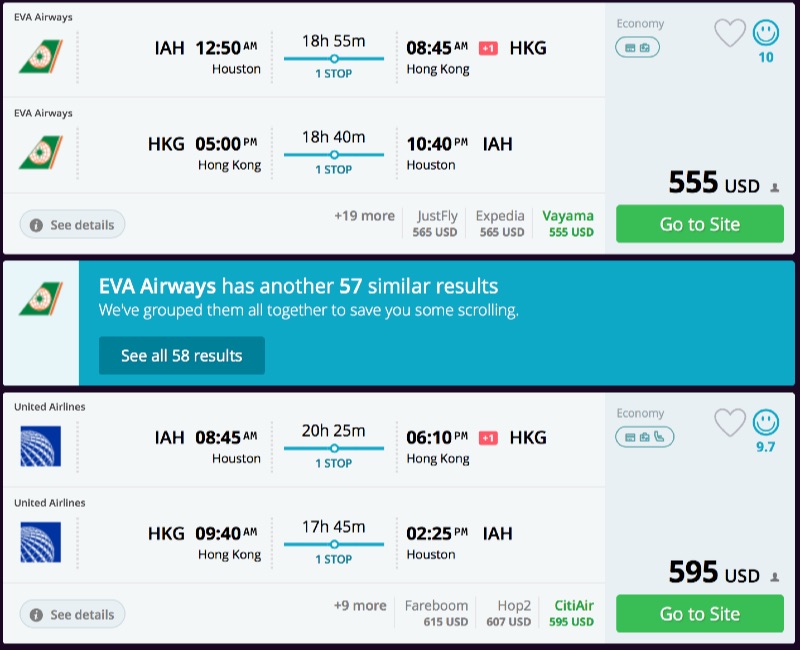This screenshot has height=650, width=800.
Task: Click the smiley rating icon showing 10
Action: coord(766,33)
